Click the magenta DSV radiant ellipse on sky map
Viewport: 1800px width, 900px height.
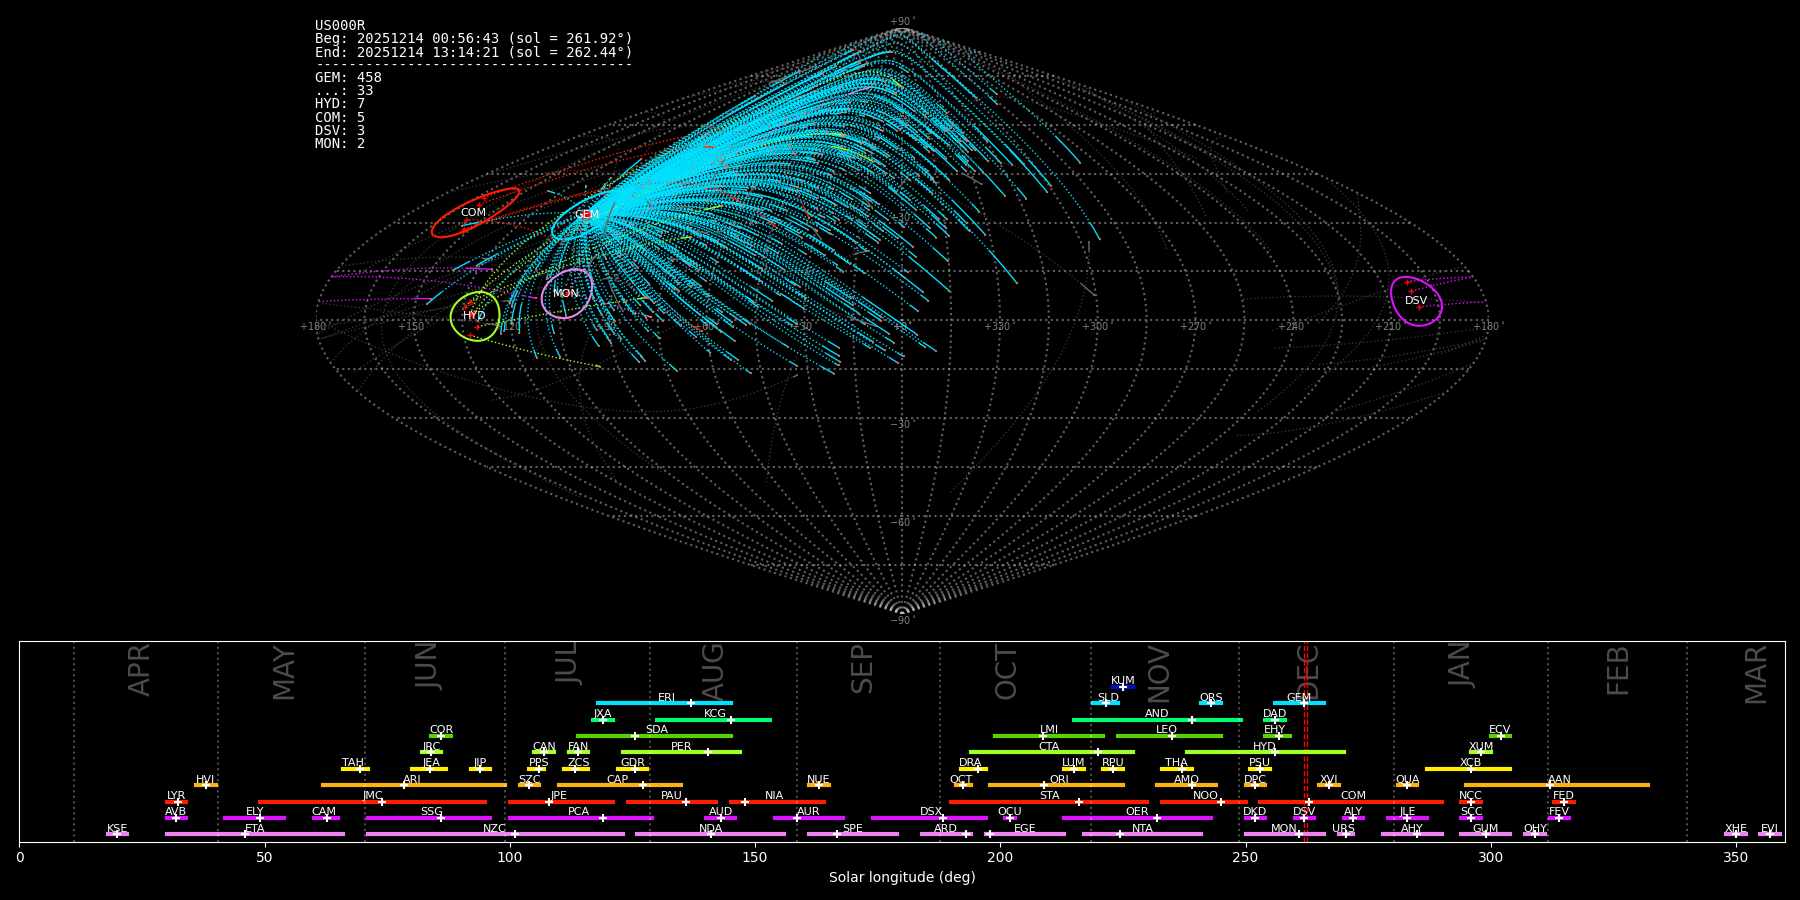click(1416, 301)
